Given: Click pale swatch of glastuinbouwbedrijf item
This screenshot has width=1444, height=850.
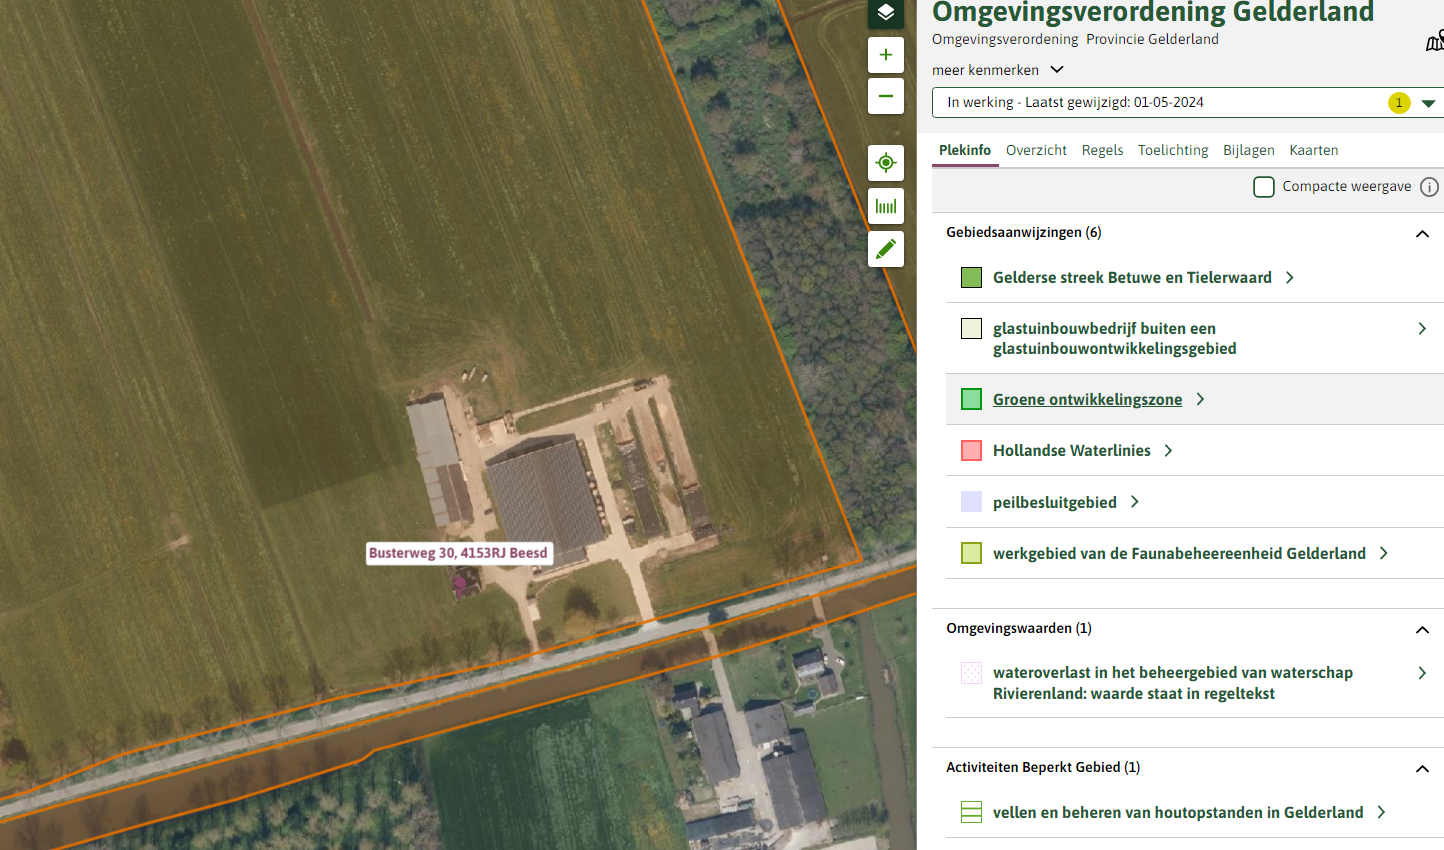Looking at the screenshot, I should tap(971, 329).
